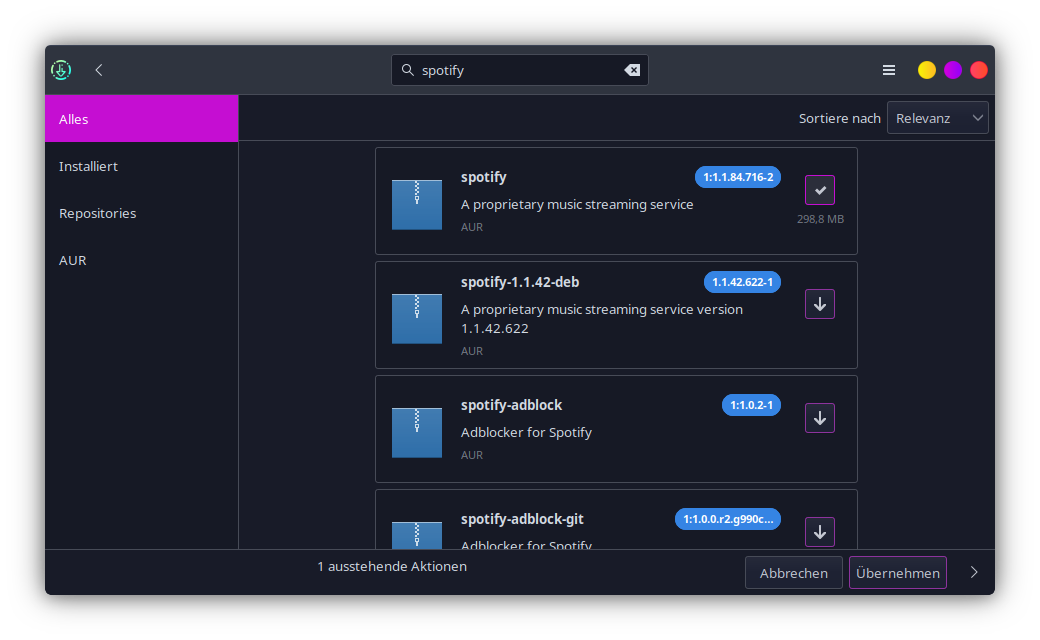Expand pending actions with right chevron
1040x640 pixels.
pos(974,572)
